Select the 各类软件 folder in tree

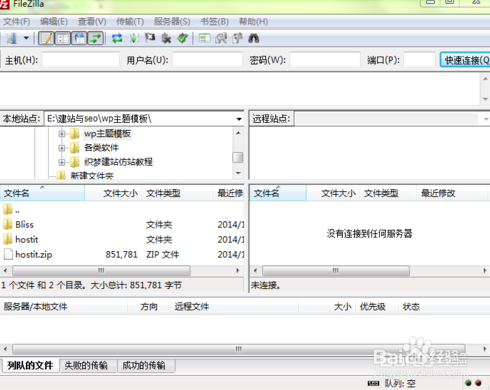click(101, 148)
